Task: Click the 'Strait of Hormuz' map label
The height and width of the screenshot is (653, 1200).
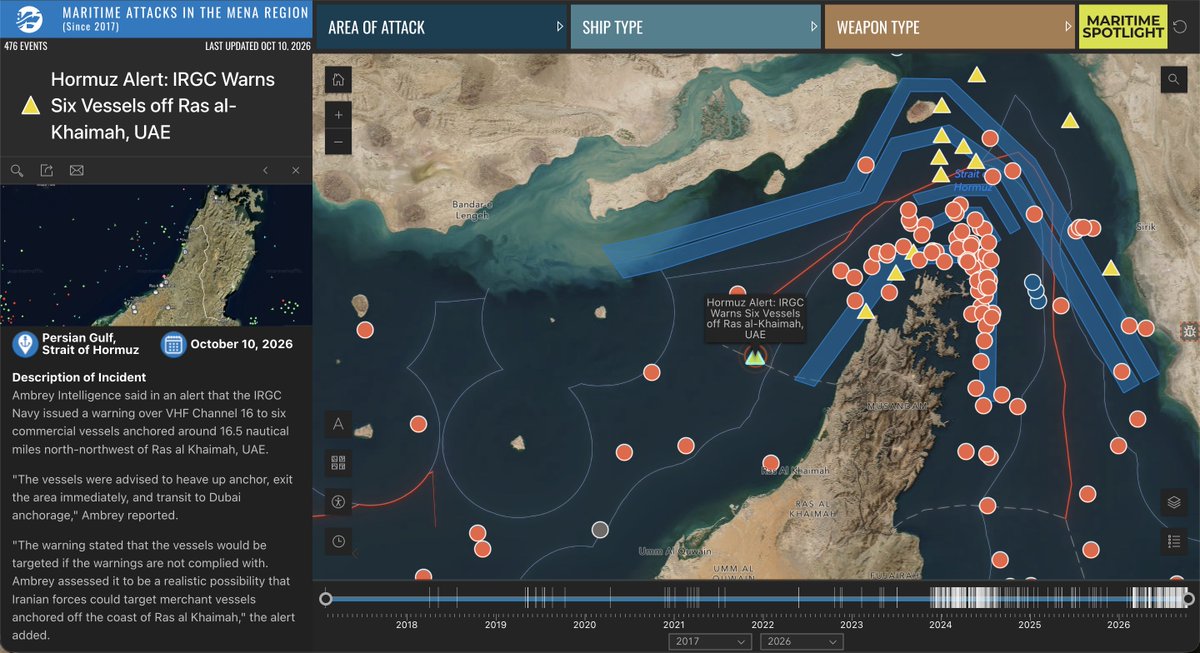Action: tap(971, 181)
